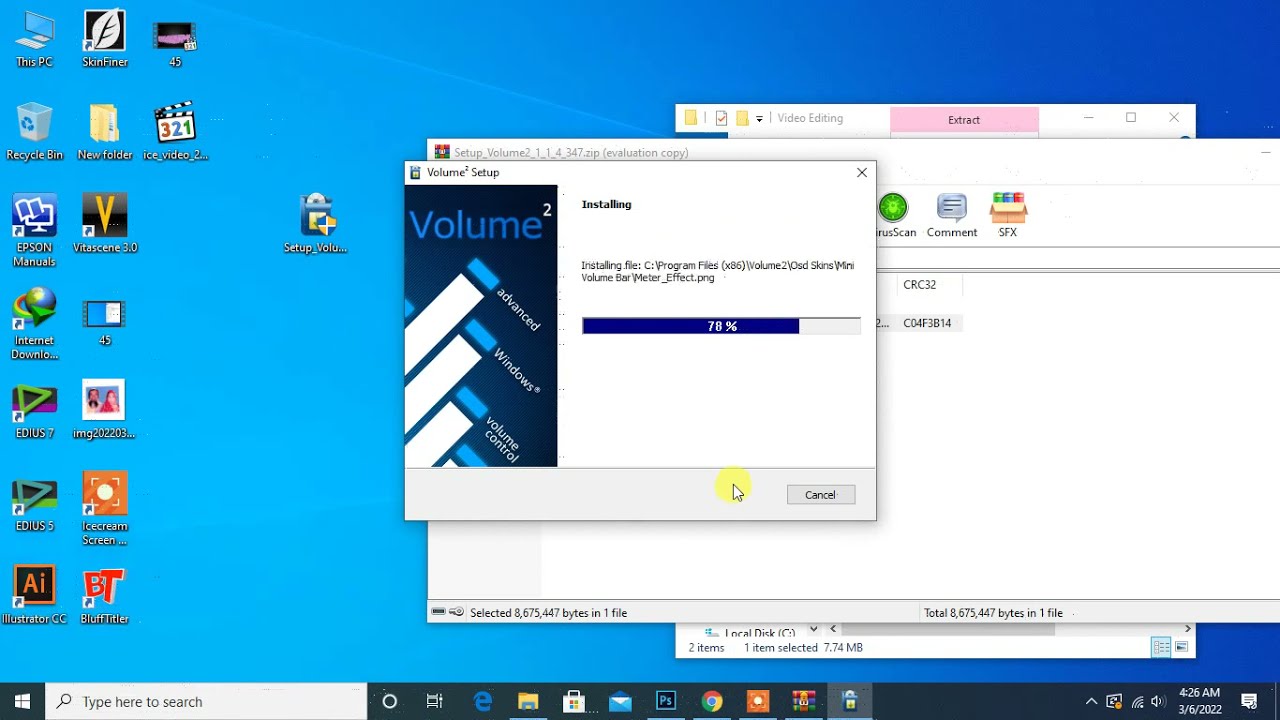Open the Comment tool in WinRAR

(951, 216)
